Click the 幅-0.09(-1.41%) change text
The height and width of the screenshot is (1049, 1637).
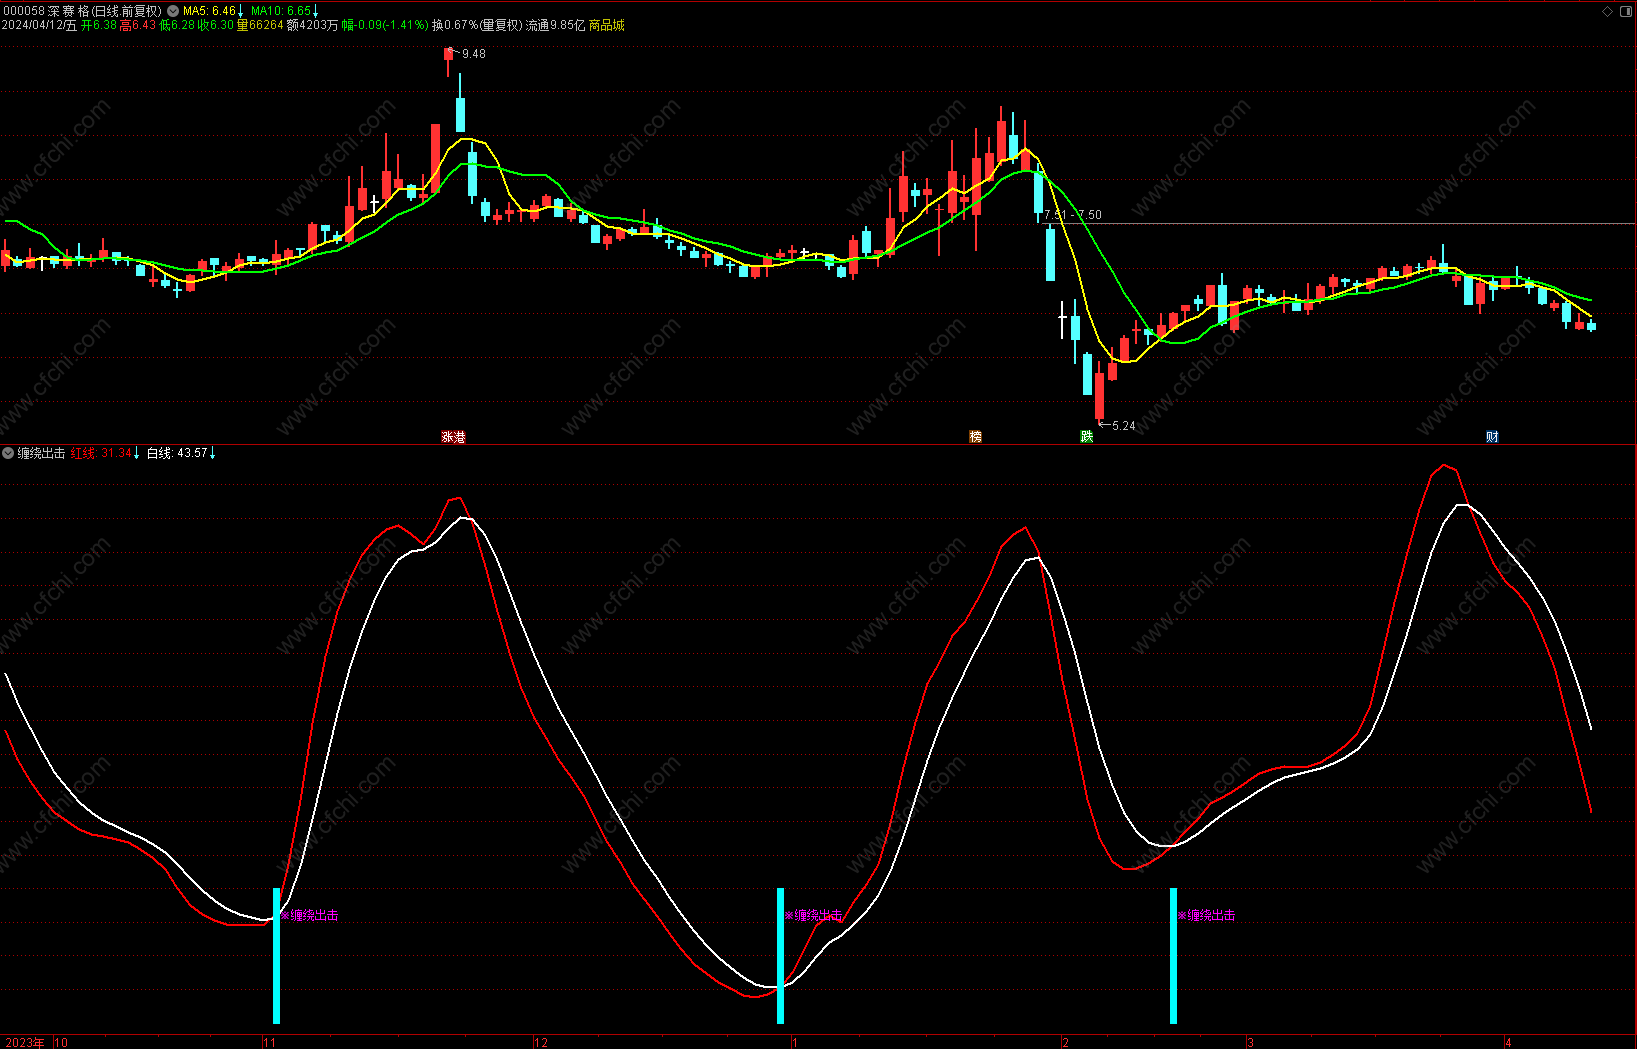pyautogui.click(x=385, y=25)
